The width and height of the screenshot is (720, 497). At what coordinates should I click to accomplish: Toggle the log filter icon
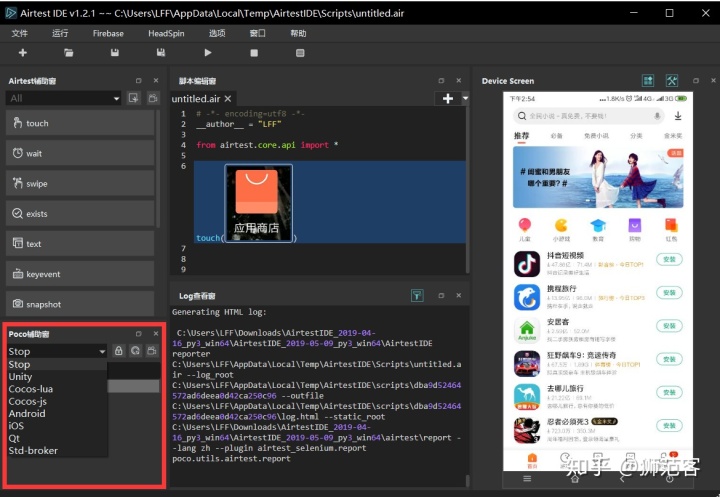pyautogui.click(x=417, y=295)
